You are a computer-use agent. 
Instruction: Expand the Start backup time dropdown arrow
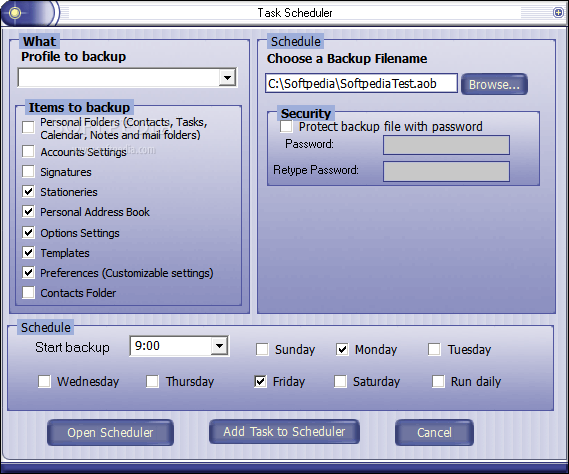click(219, 346)
